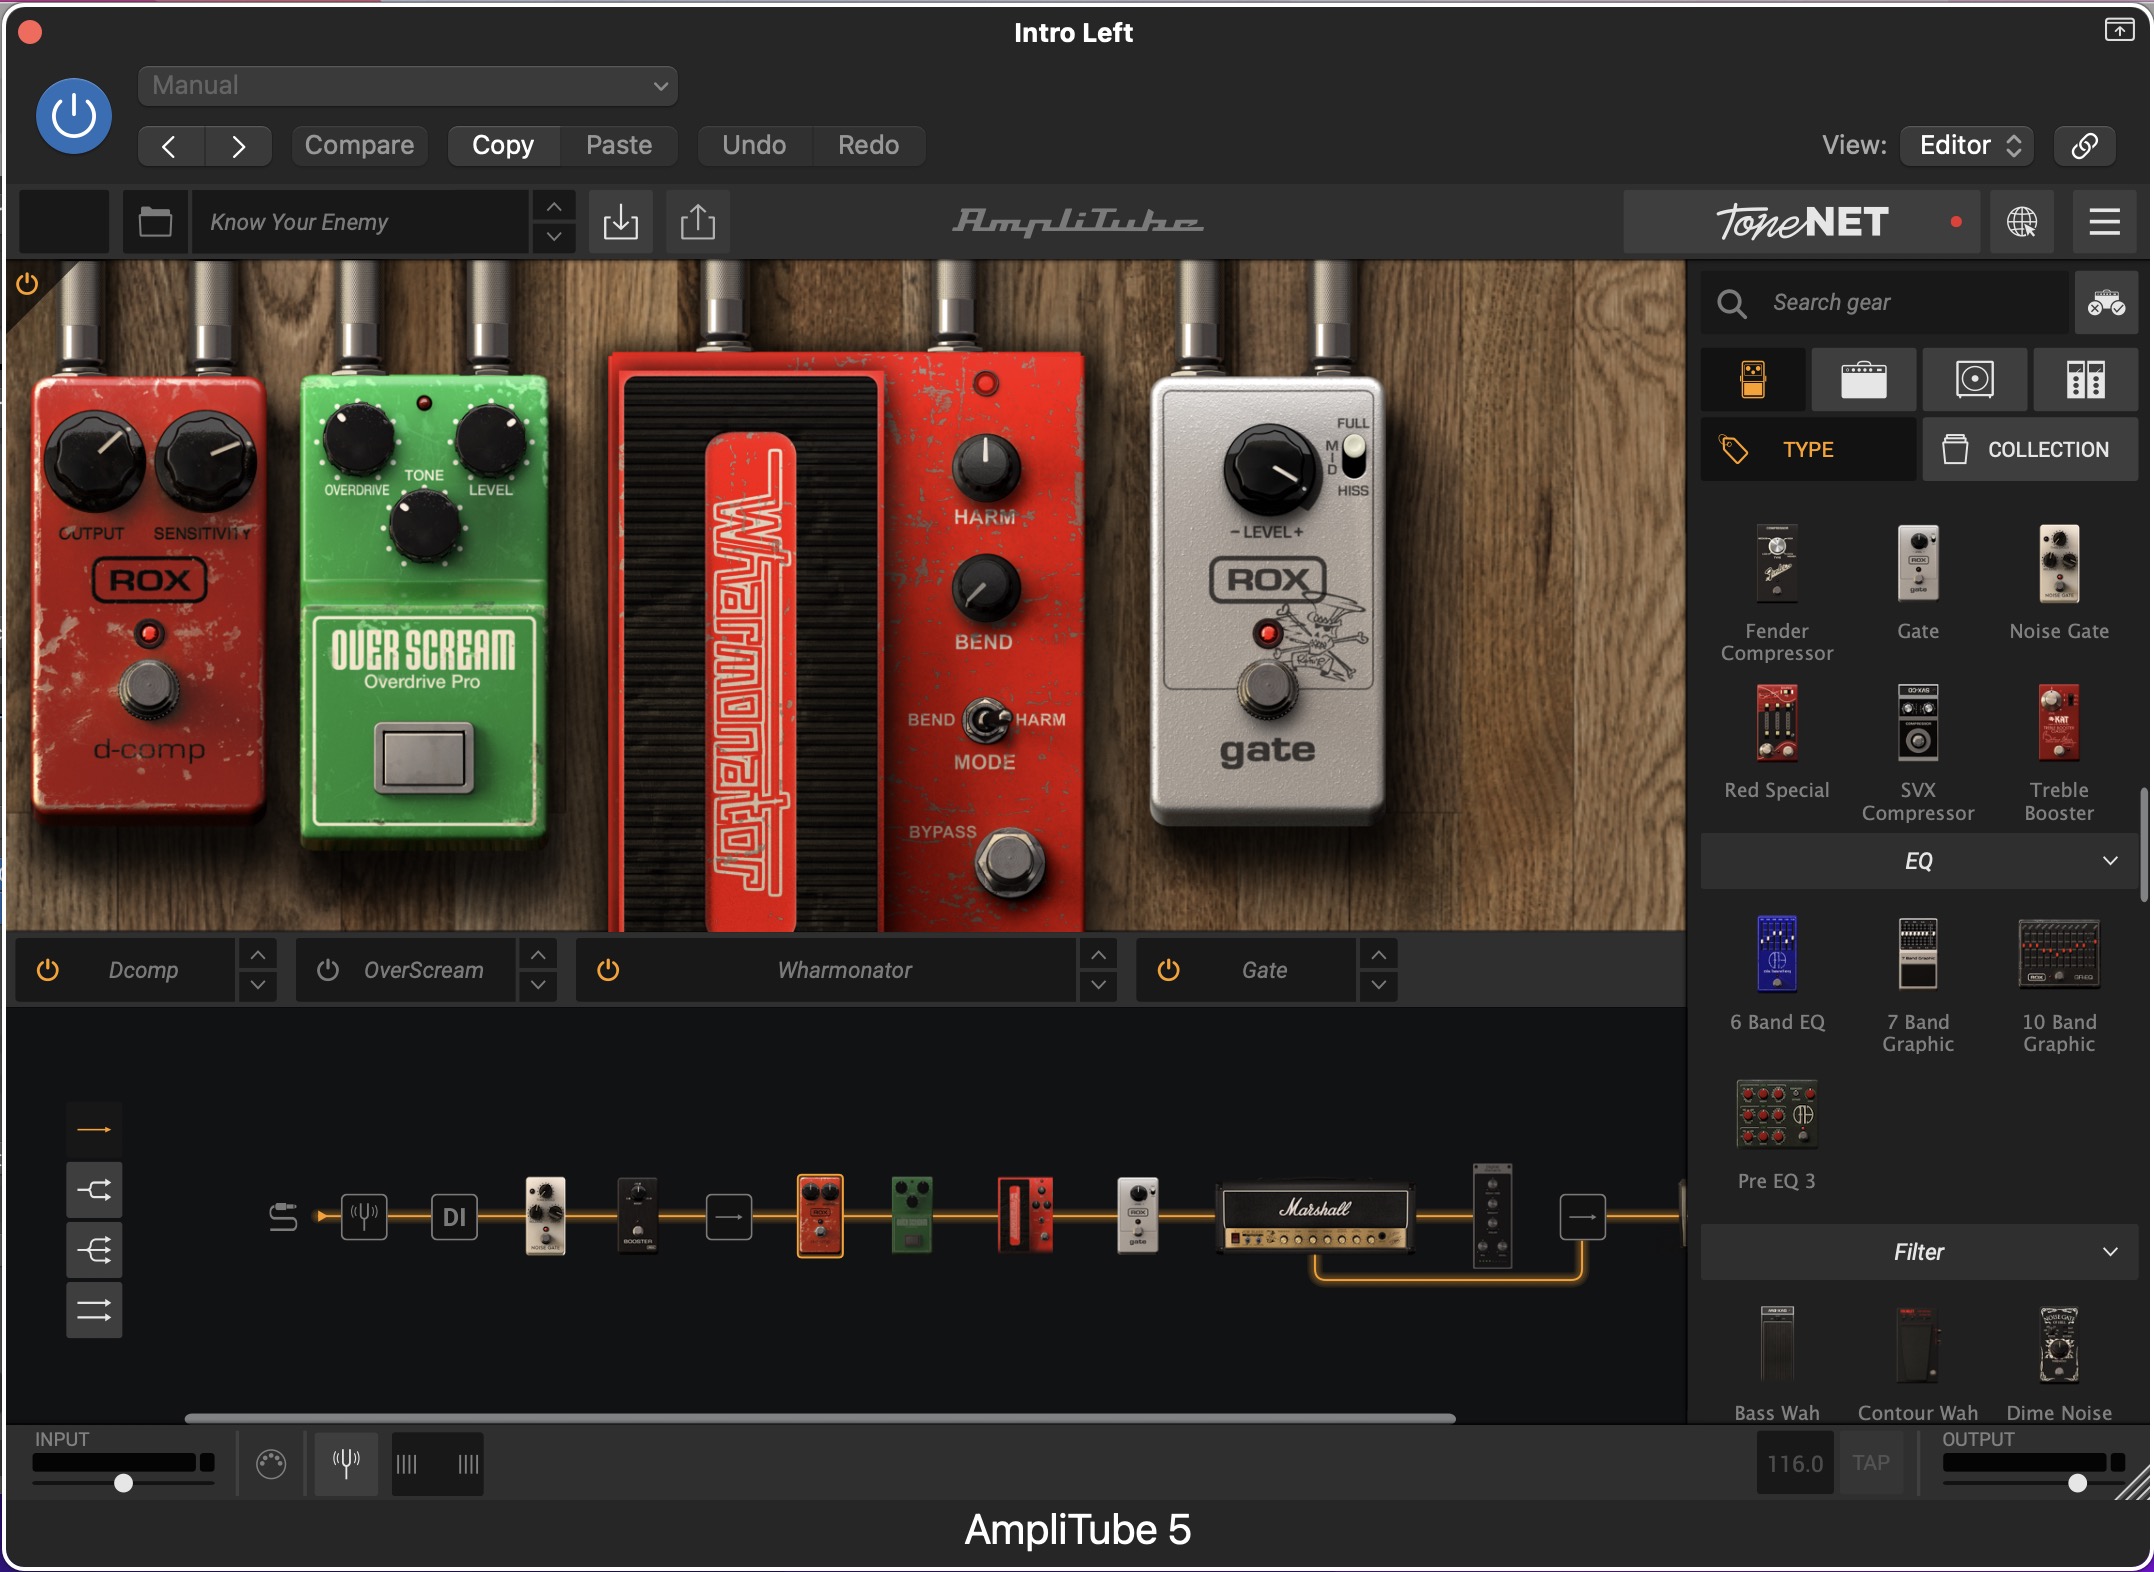Click the Compare button
The image size is (2154, 1572).
pos(359,145)
